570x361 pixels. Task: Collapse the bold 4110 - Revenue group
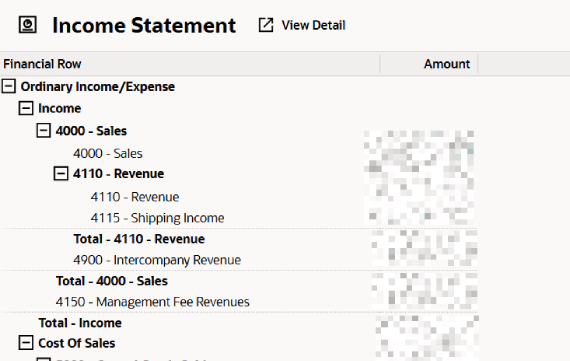pyautogui.click(x=61, y=173)
